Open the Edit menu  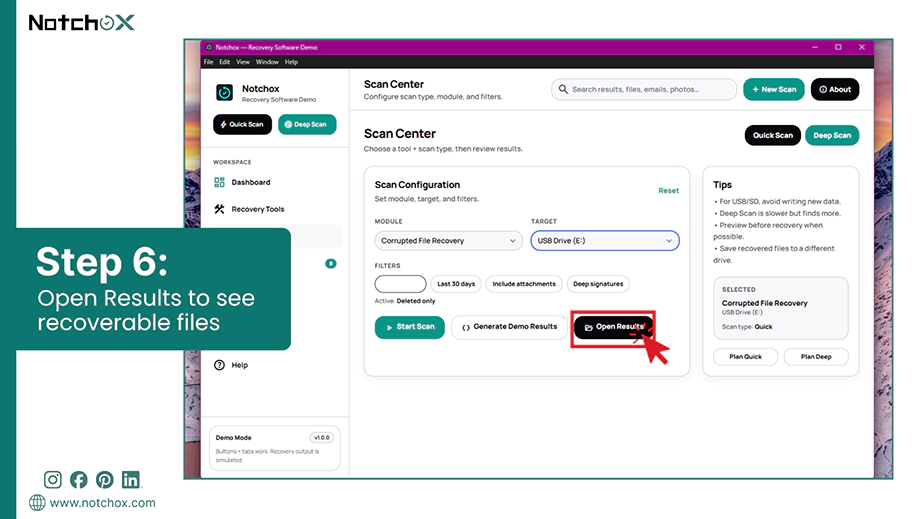(225, 62)
